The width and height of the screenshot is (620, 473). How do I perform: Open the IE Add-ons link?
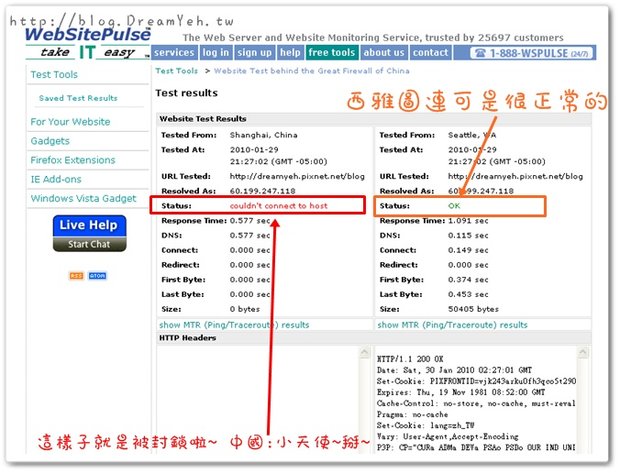click(56, 179)
